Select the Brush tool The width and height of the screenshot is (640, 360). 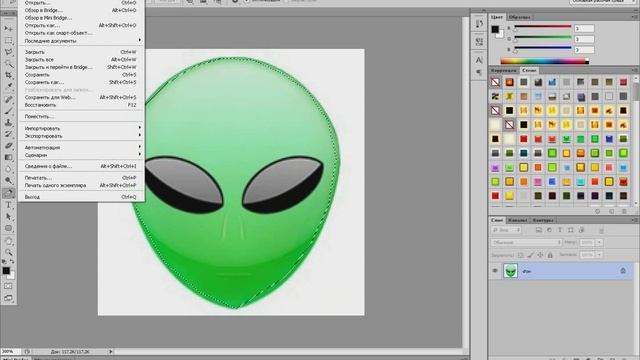8,111
